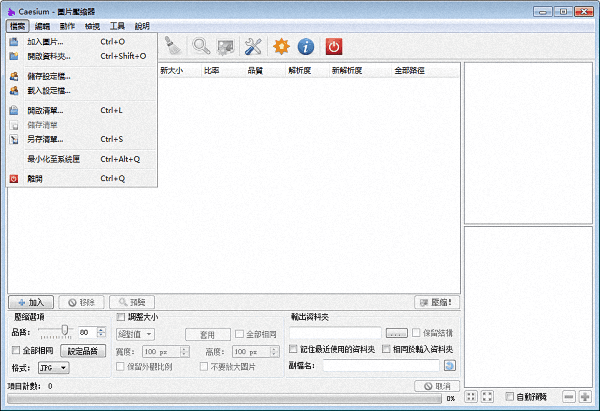Toggle the 保留外觀比例 checkbox

(x=120, y=367)
